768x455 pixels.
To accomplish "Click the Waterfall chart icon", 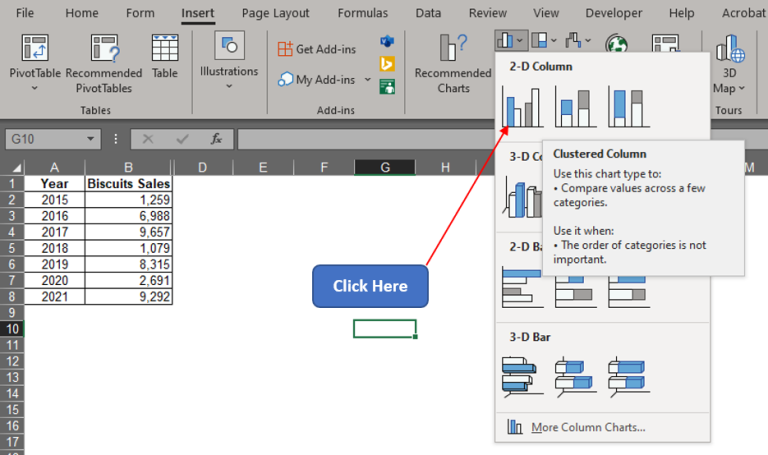I will [x=574, y=41].
